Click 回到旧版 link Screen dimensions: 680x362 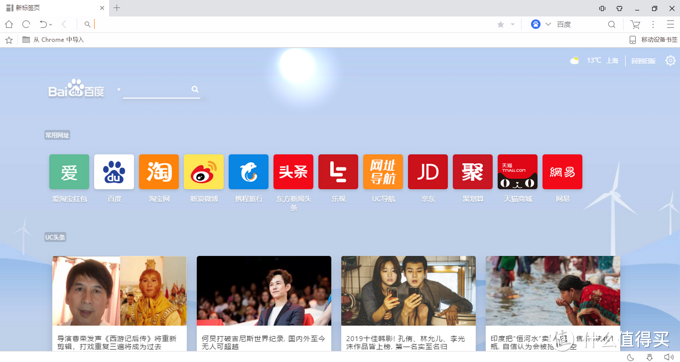(643, 61)
